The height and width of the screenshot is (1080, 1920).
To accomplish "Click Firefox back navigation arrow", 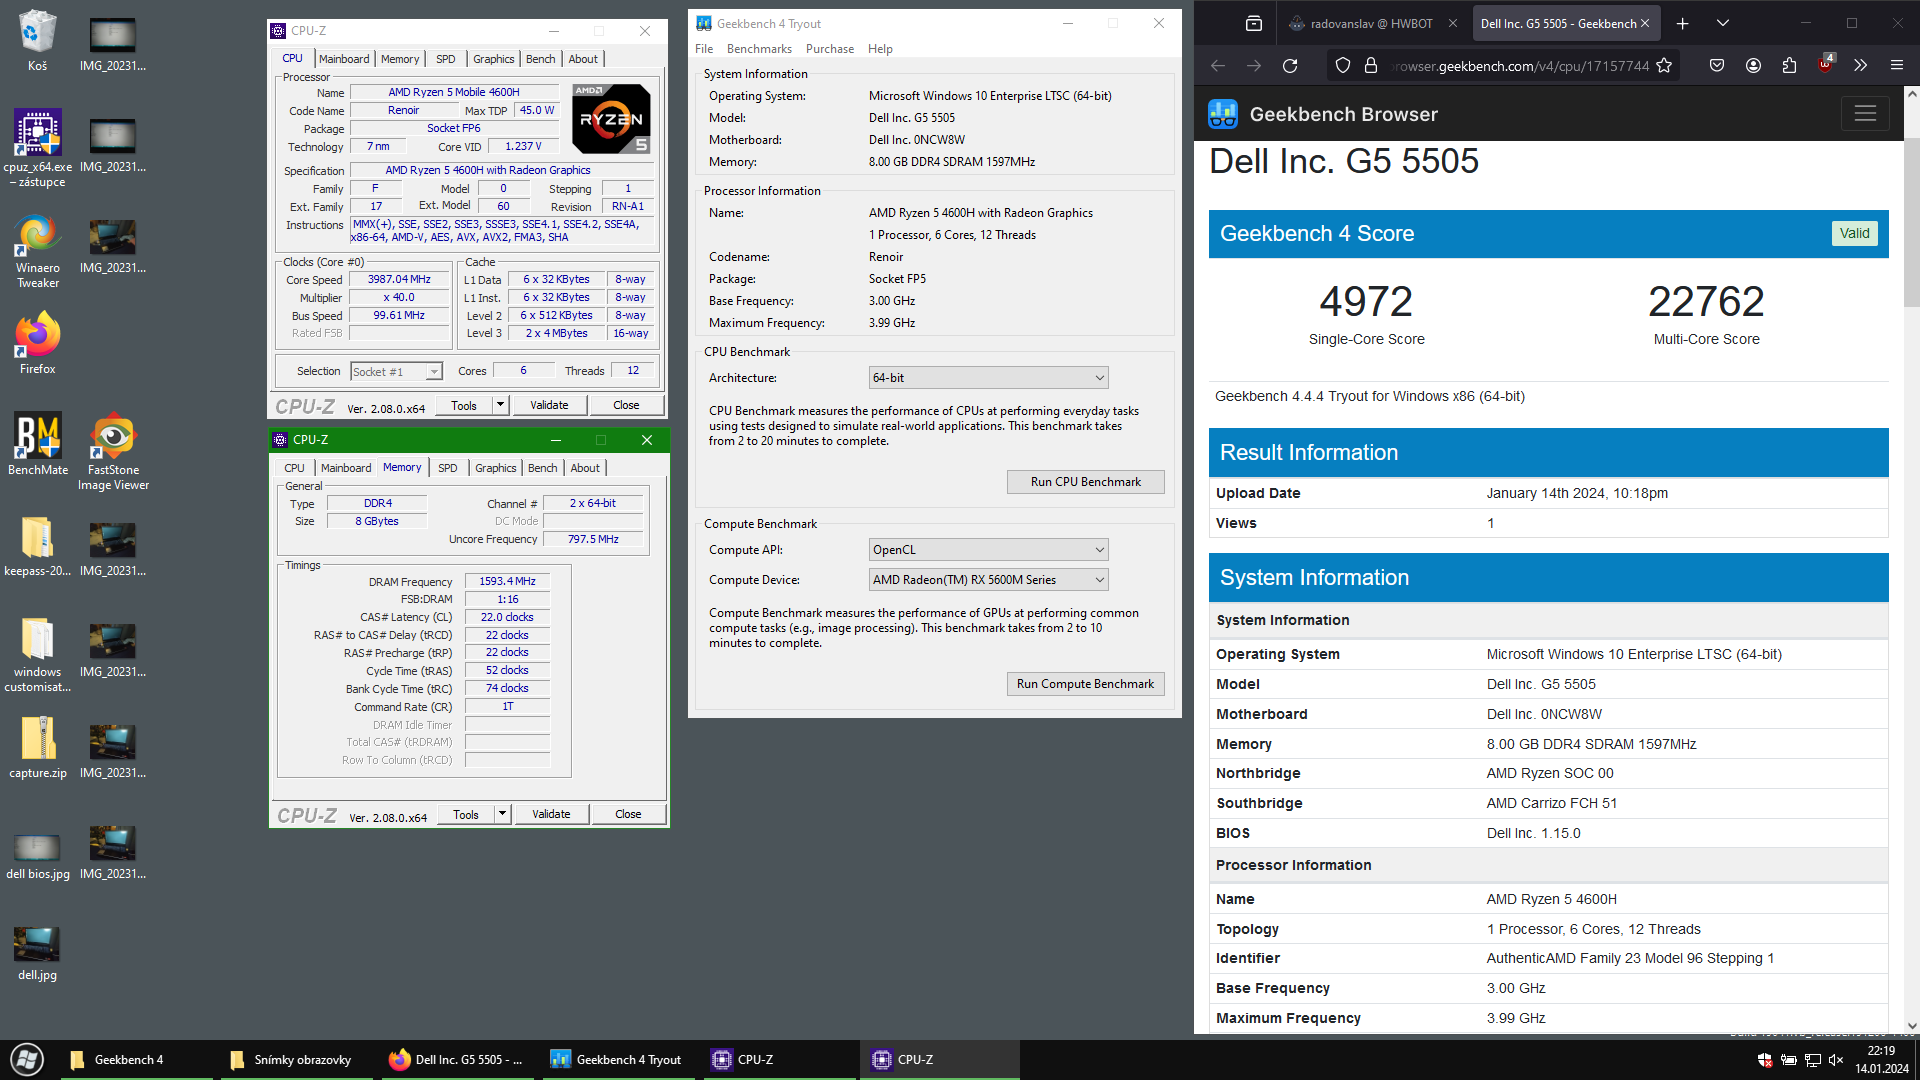I will click(x=1218, y=65).
